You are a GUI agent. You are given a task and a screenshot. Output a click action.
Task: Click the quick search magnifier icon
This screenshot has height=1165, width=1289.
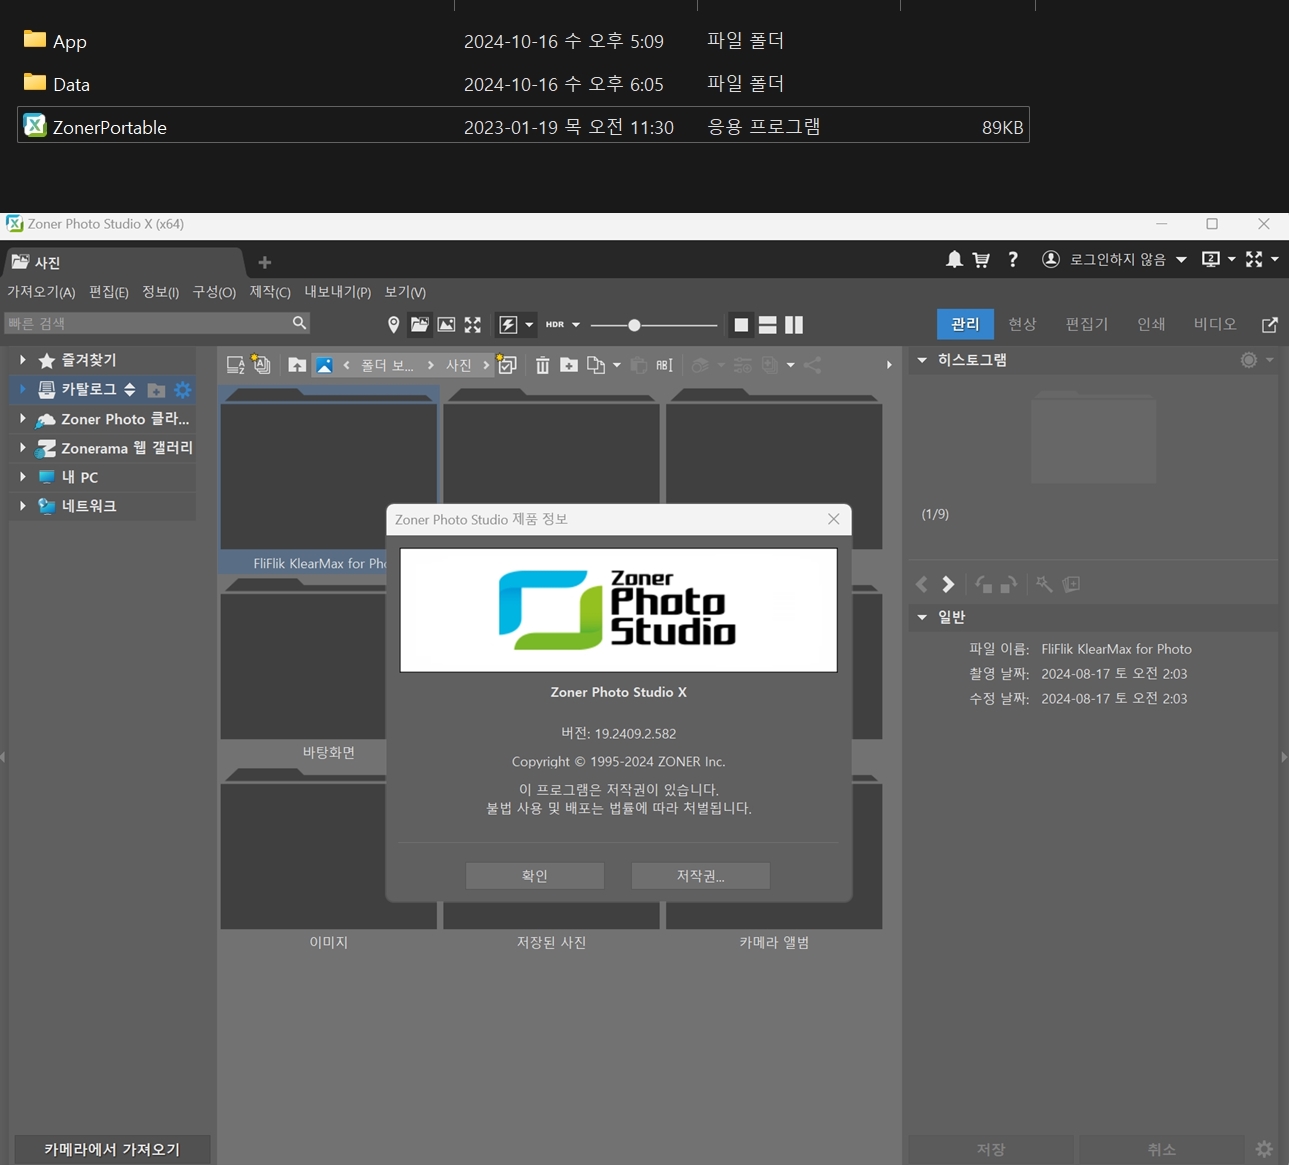[299, 323]
